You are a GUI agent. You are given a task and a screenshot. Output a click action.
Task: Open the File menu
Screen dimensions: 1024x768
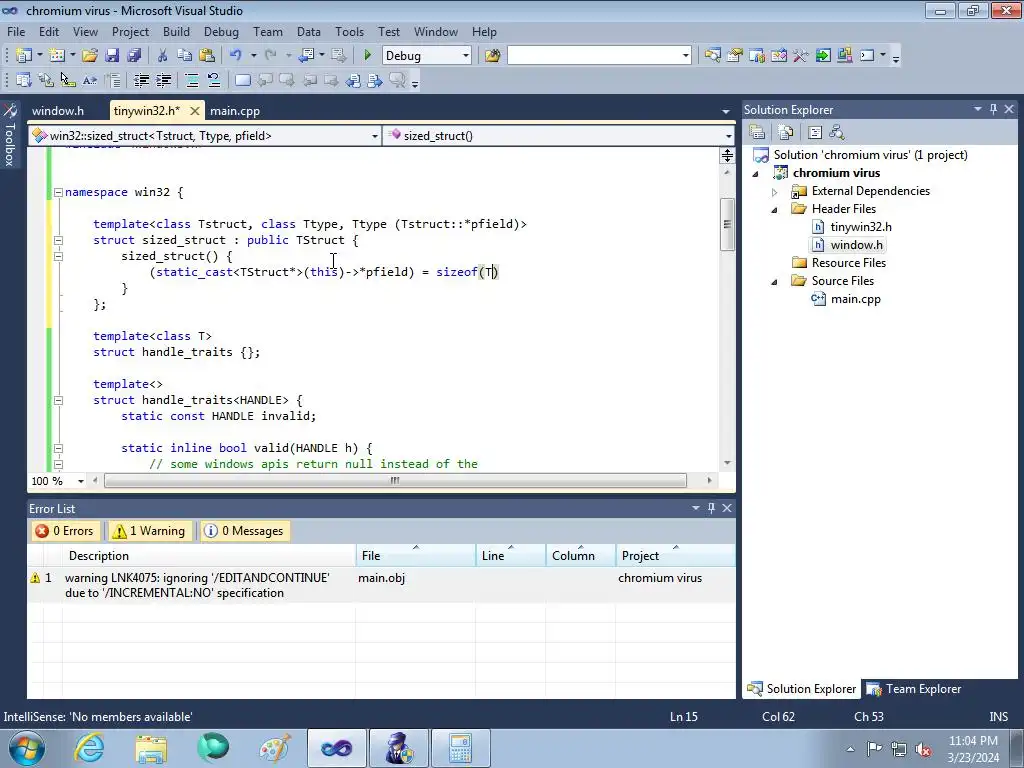16,31
